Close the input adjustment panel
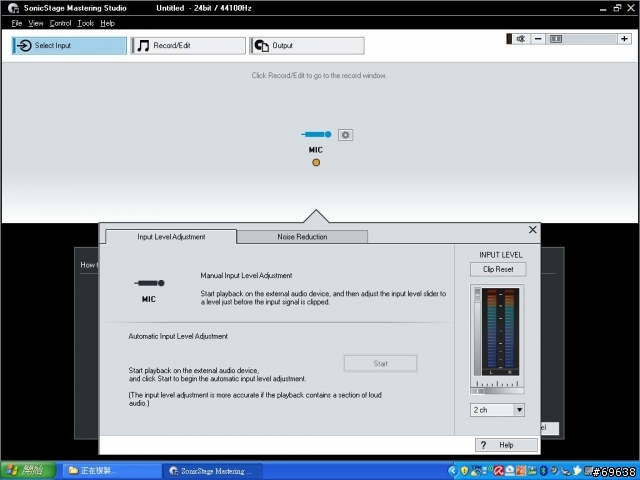Viewport: 640px width, 480px height. 533,230
